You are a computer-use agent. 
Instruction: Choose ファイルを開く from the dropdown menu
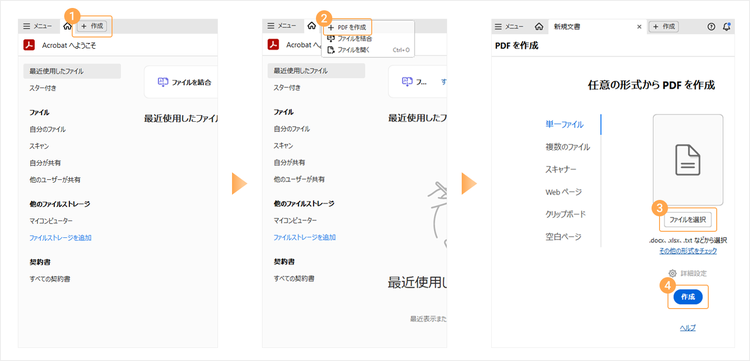point(368,50)
